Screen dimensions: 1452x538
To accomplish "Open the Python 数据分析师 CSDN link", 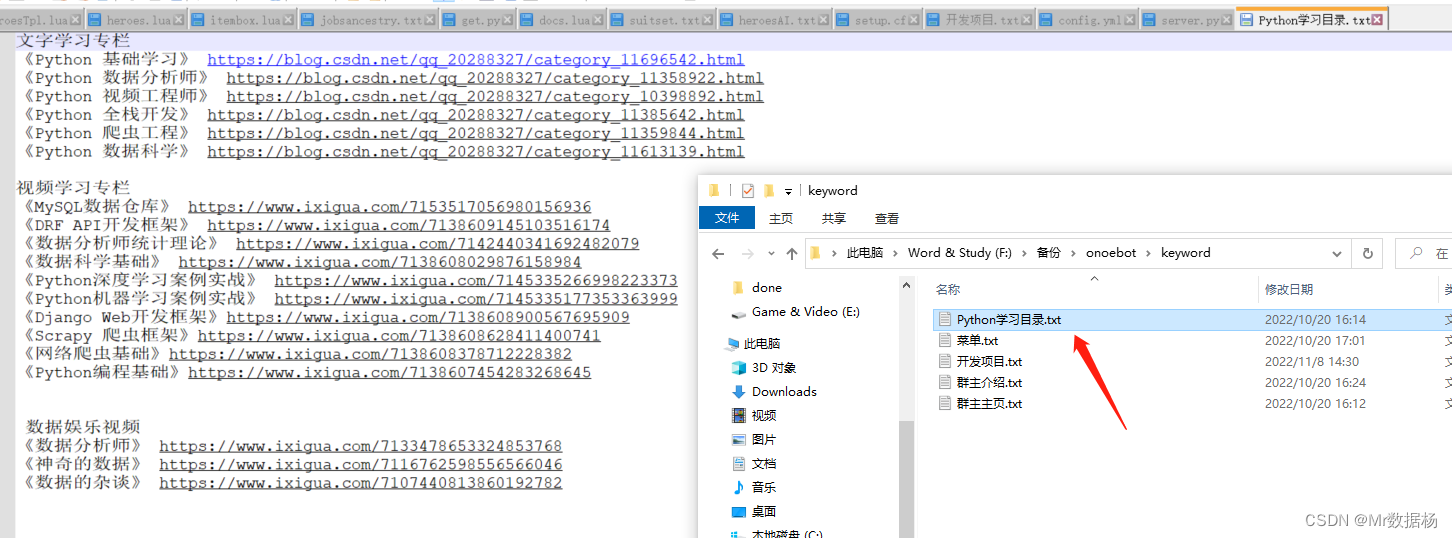I will tap(494, 78).
